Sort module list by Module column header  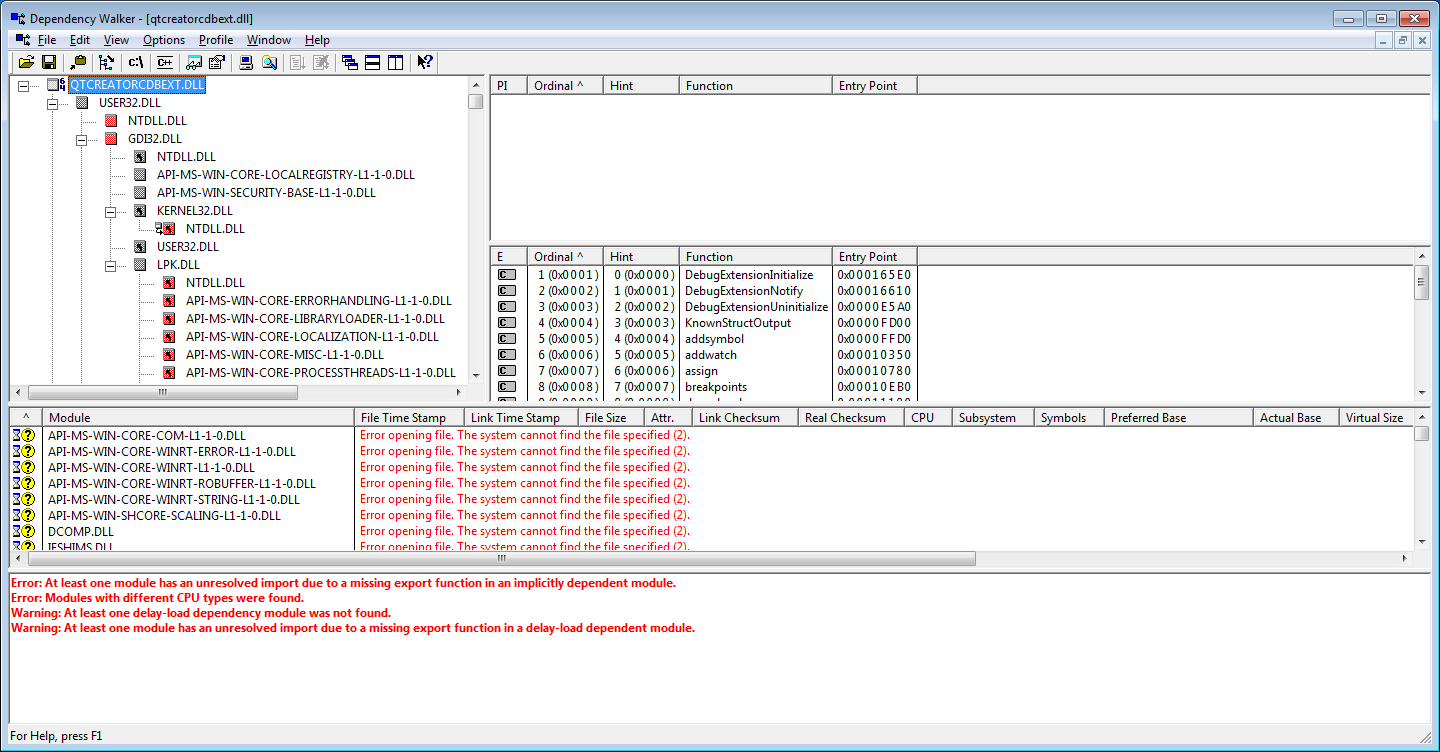point(198,418)
